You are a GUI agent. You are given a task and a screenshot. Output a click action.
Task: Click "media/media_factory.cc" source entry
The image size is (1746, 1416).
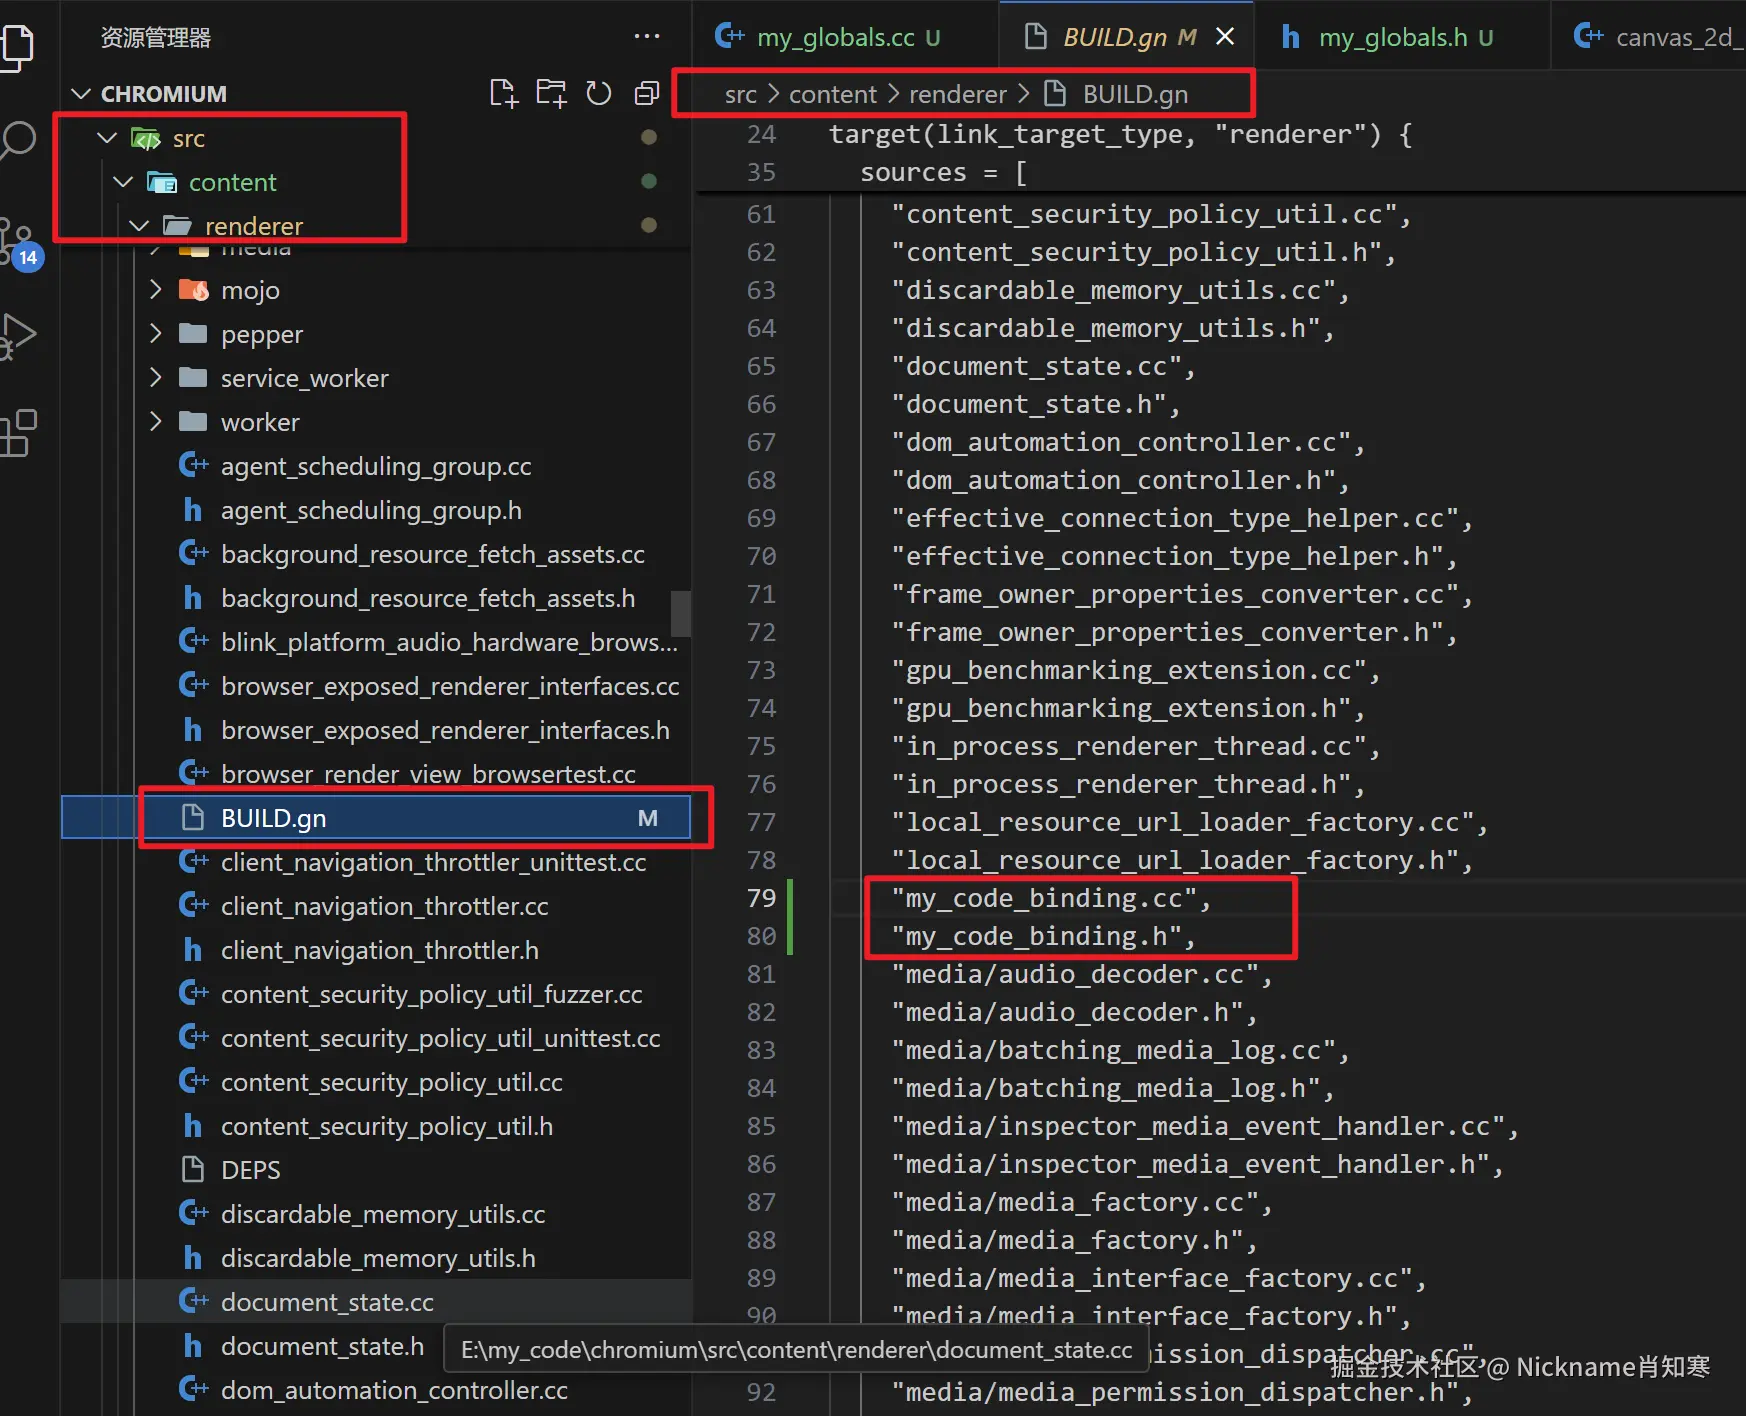1082,1202
